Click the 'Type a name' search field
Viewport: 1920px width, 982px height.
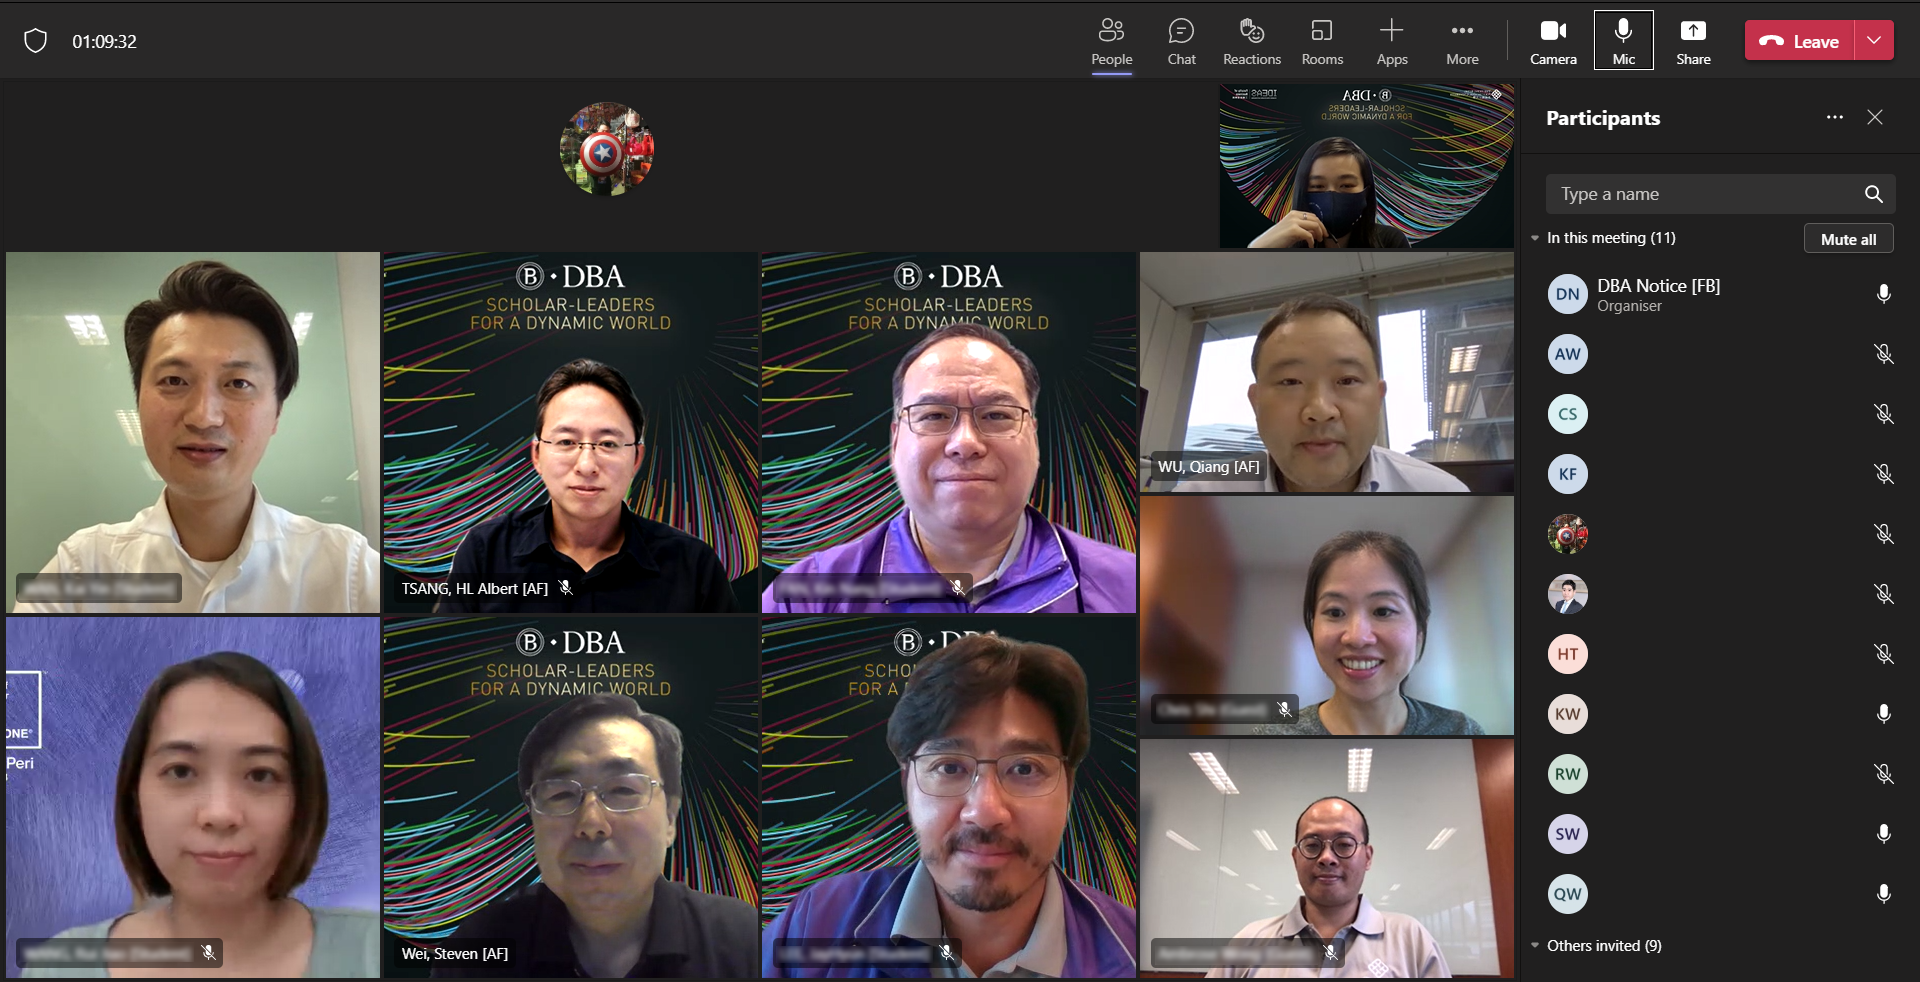pyautogui.click(x=1700, y=194)
